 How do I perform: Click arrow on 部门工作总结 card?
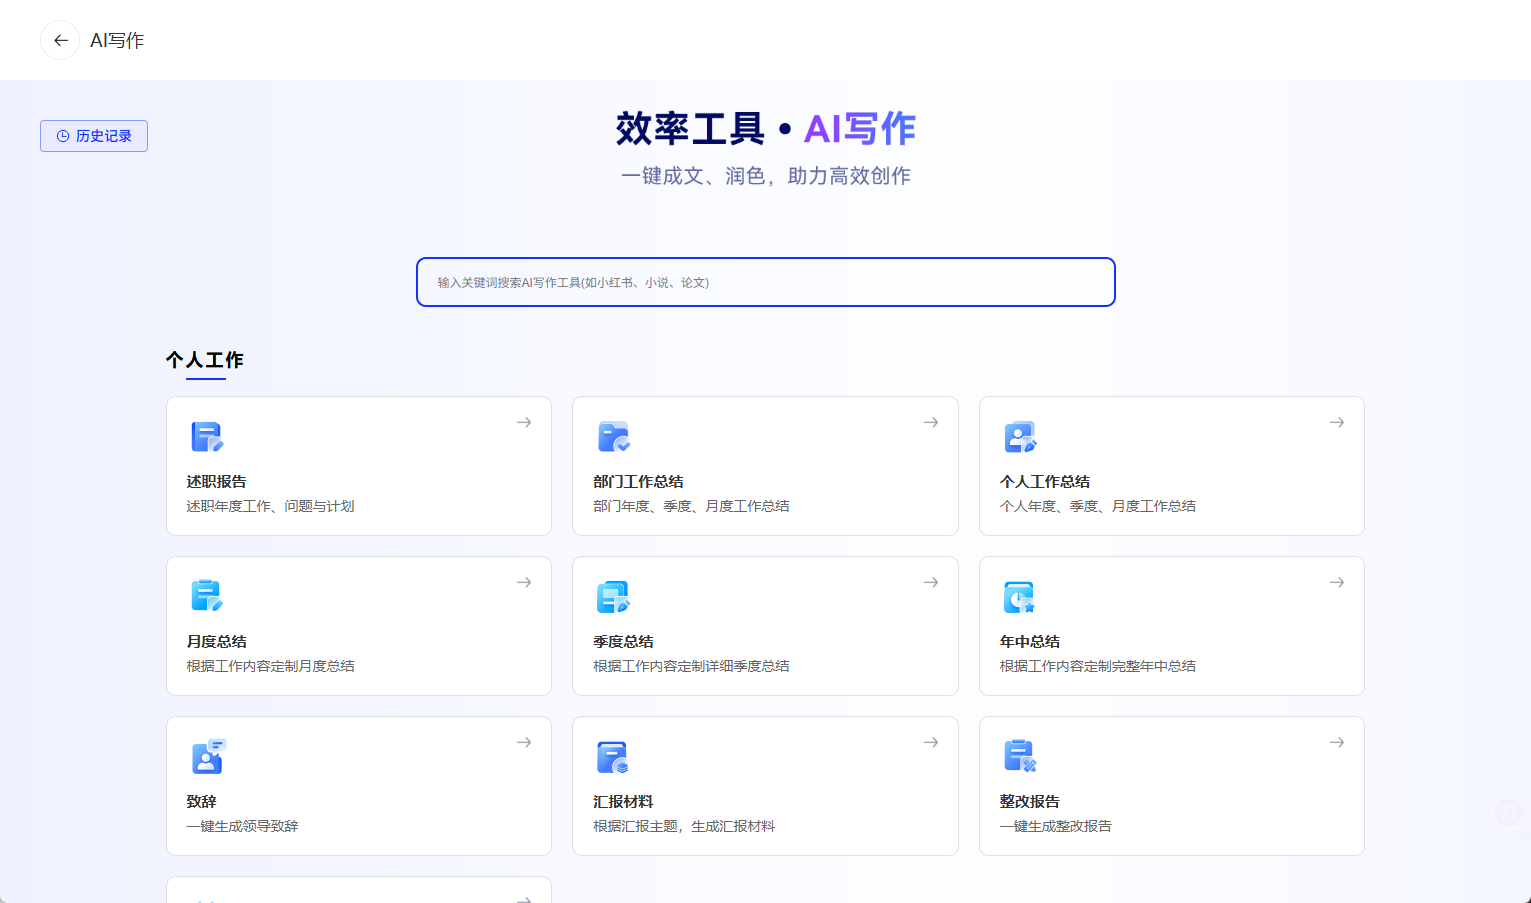pyautogui.click(x=931, y=422)
